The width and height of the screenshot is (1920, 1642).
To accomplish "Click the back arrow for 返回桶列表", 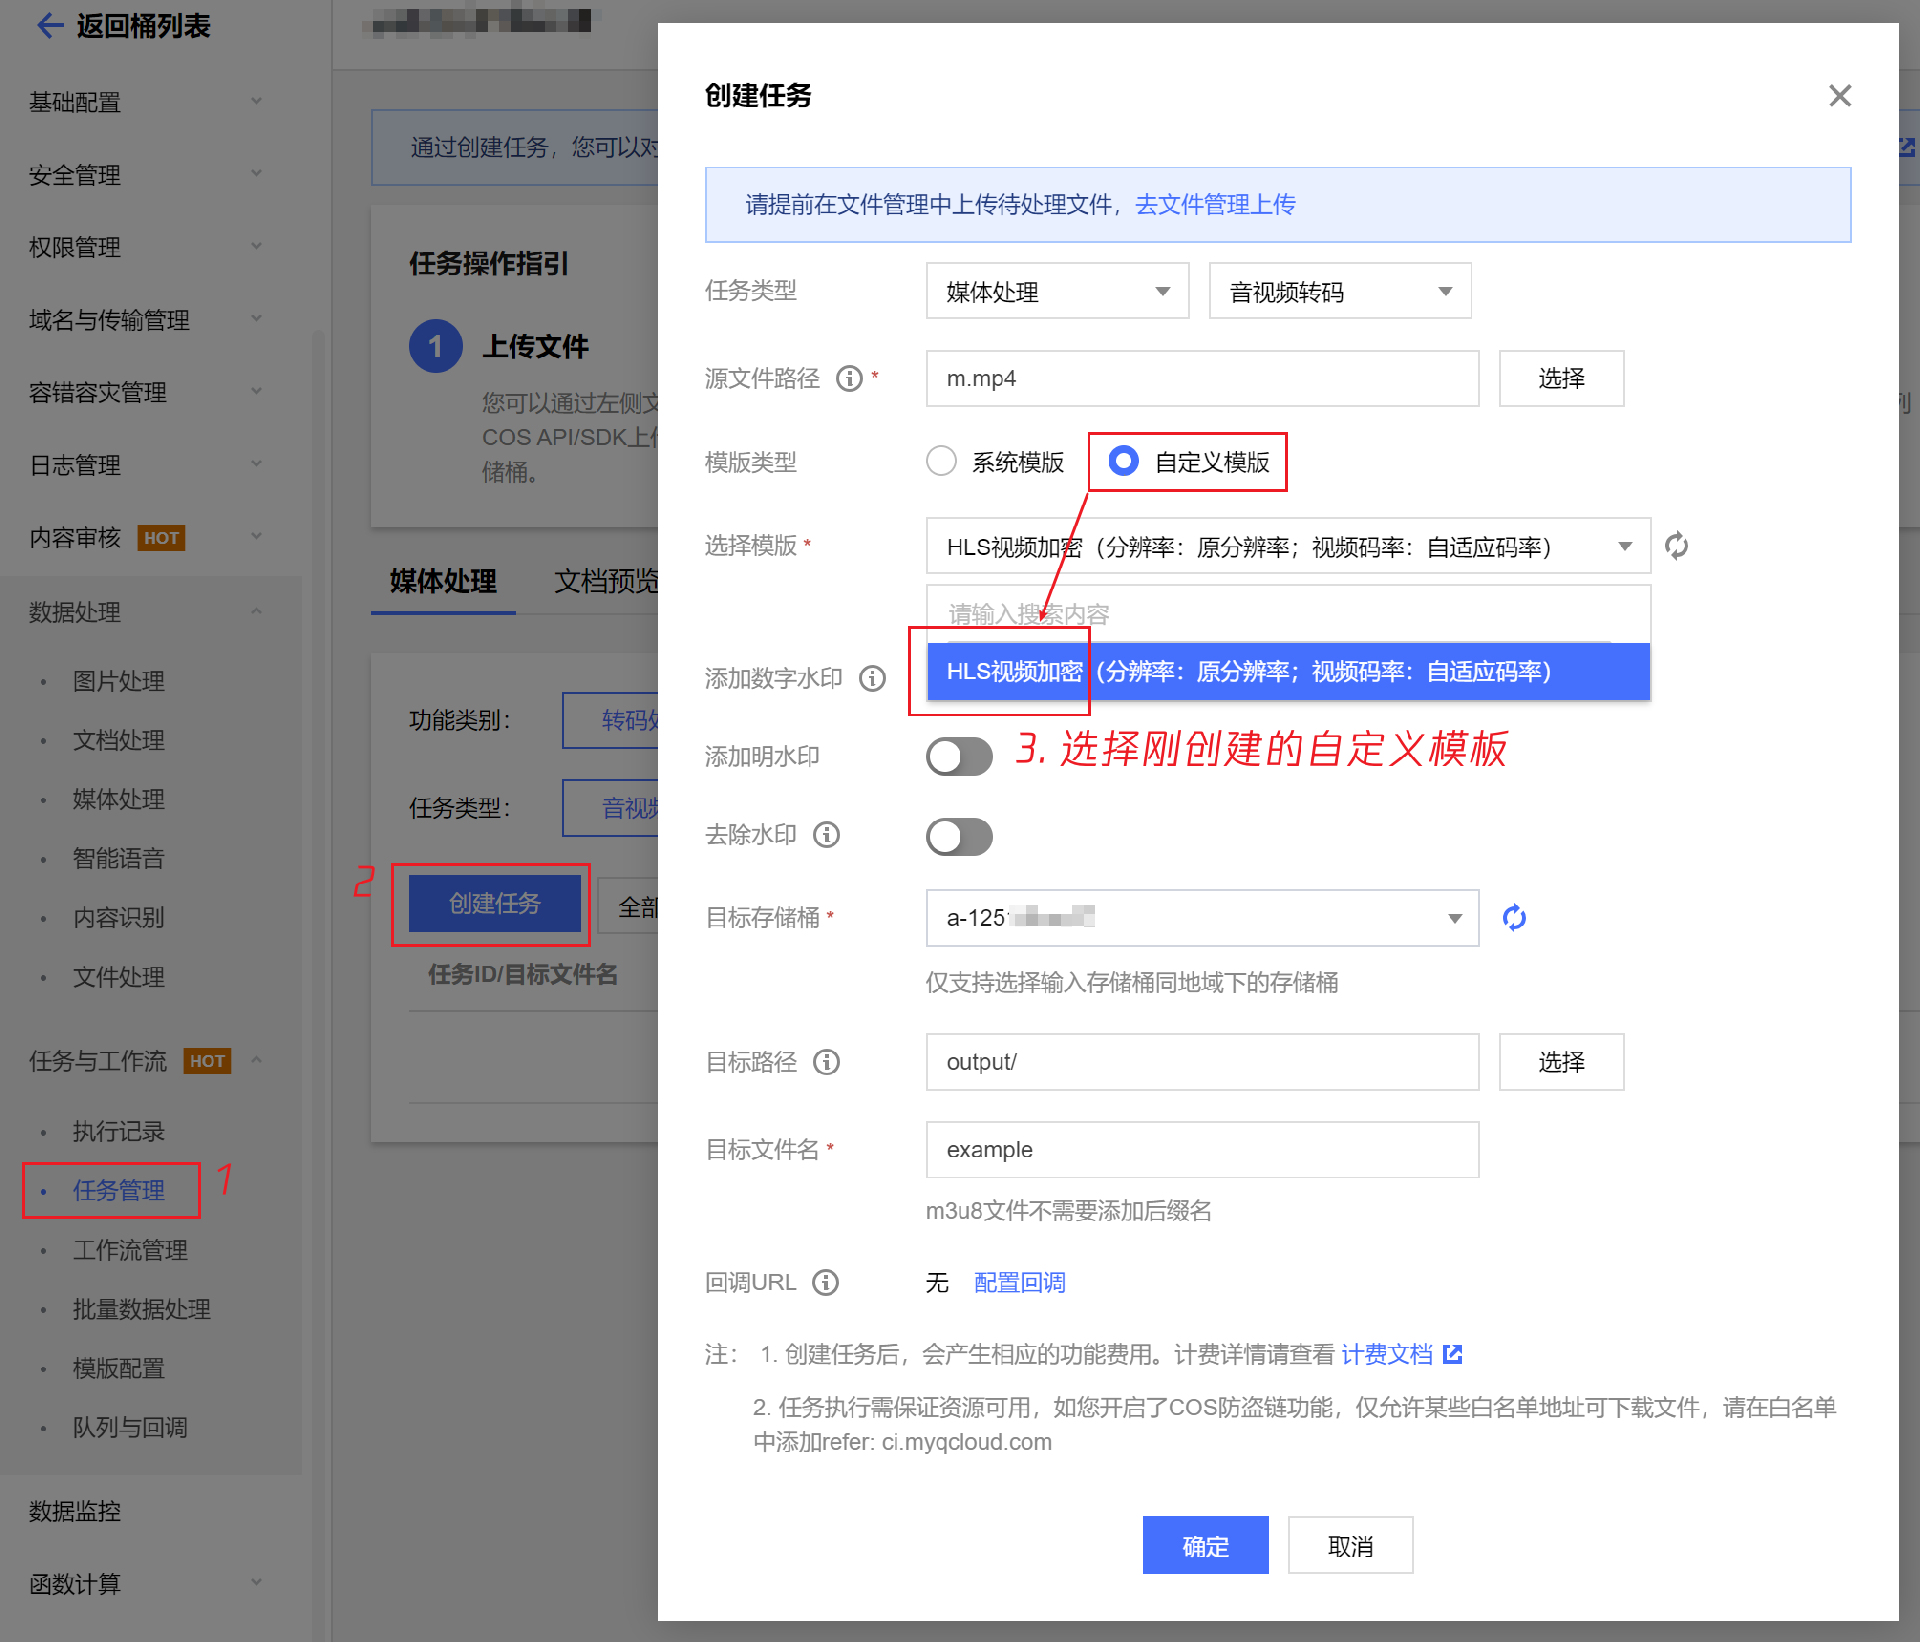I will 50,26.
